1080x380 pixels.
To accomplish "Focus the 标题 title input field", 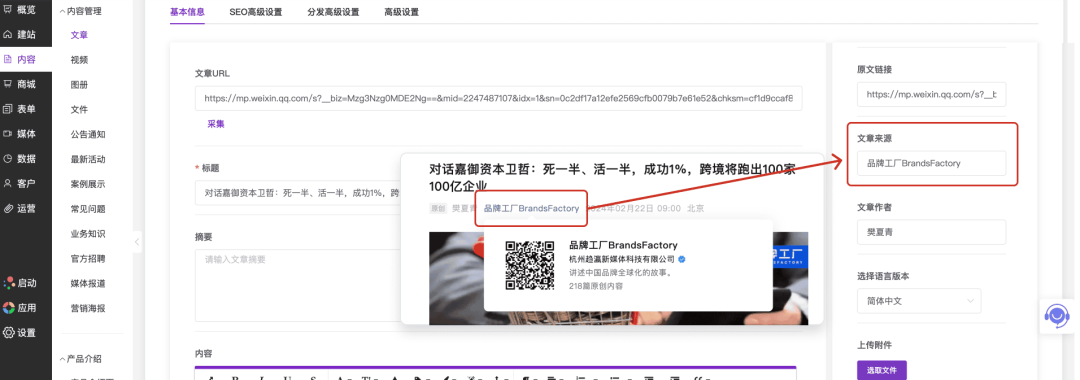I will point(298,193).
